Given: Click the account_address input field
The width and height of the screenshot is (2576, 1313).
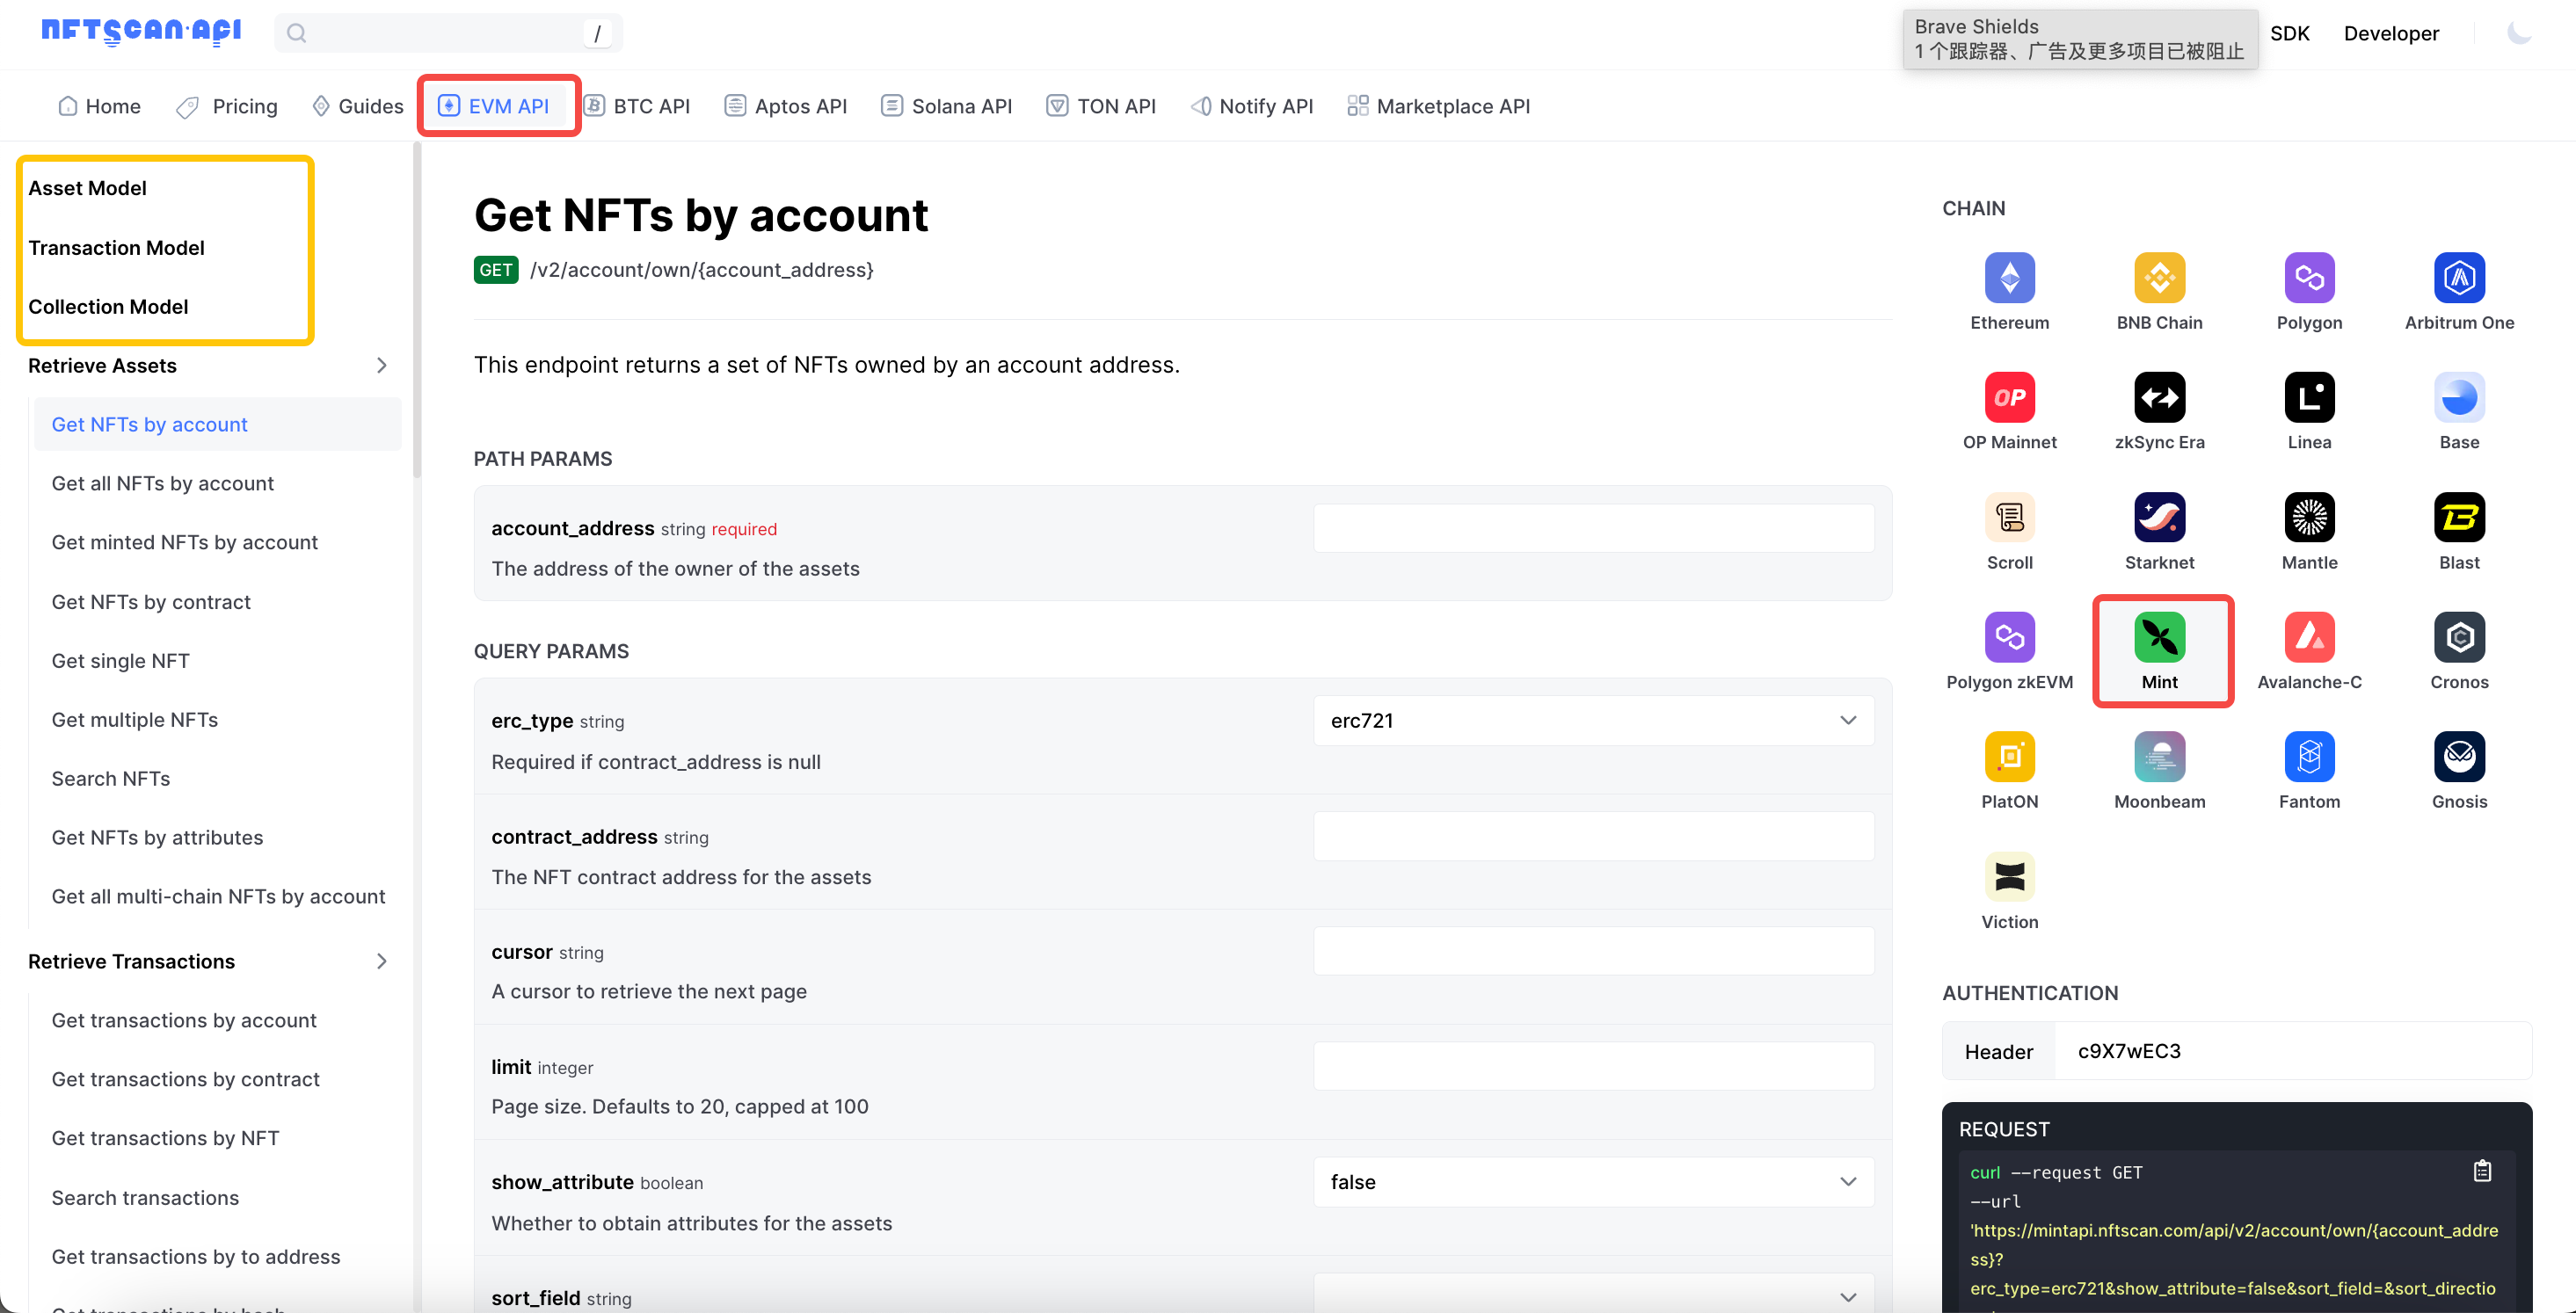Looking at the screenshot, I should [x=1593, y=528].
